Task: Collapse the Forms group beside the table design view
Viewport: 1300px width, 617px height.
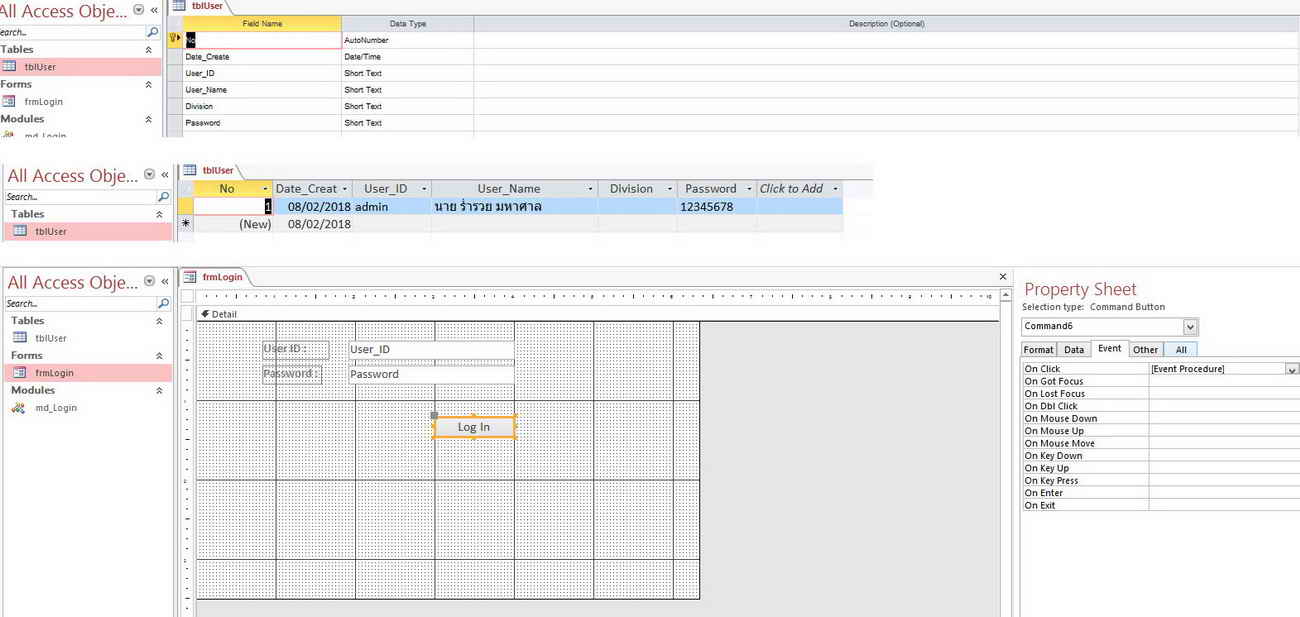Action: [148, 84]
